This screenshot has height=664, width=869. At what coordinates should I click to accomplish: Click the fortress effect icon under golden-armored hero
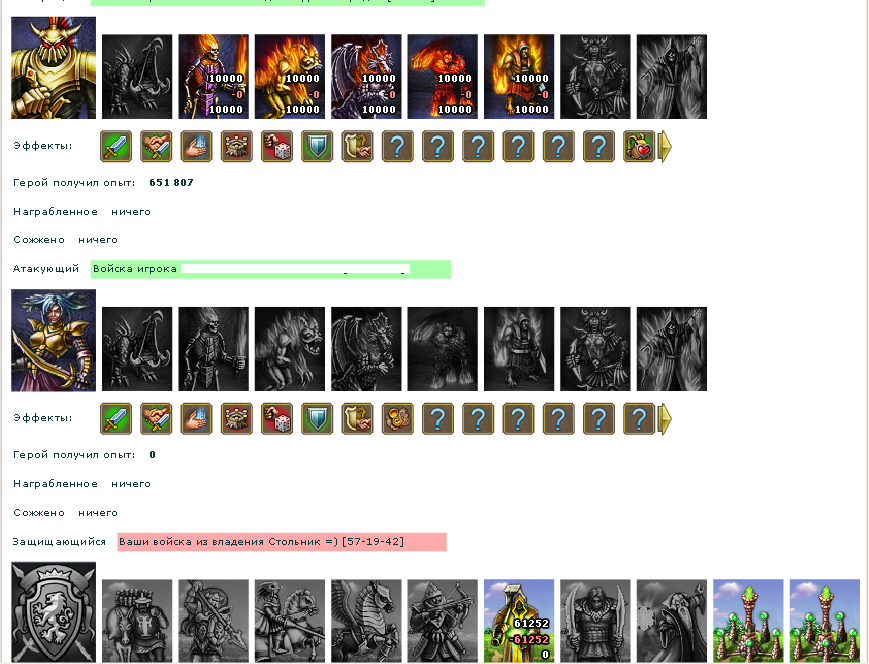coord(237,146)
